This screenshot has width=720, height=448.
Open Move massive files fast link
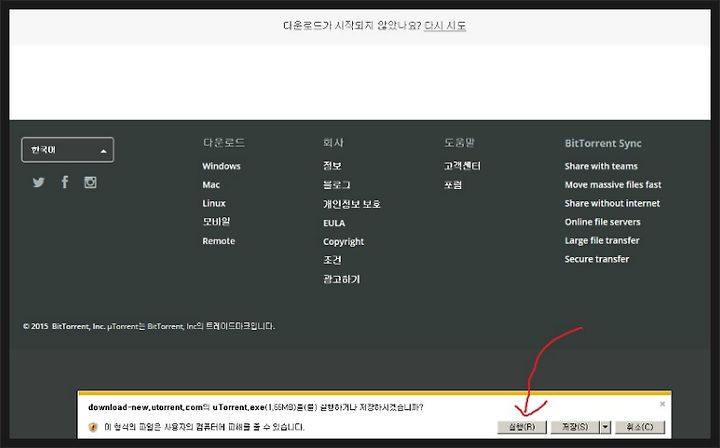coord(613,185)
